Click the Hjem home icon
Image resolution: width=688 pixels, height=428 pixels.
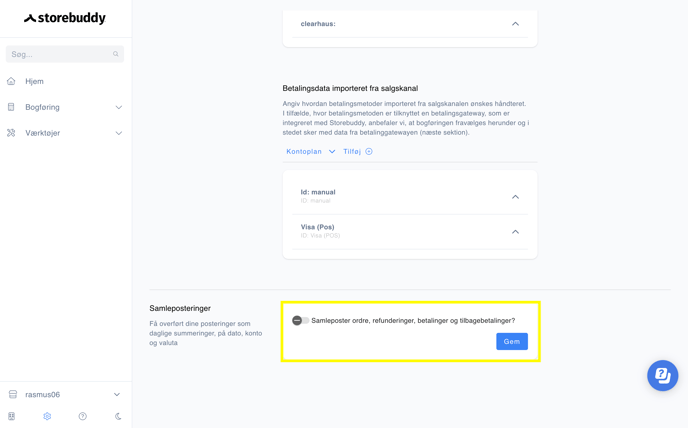pyautogui.click(x=11, y=81)
